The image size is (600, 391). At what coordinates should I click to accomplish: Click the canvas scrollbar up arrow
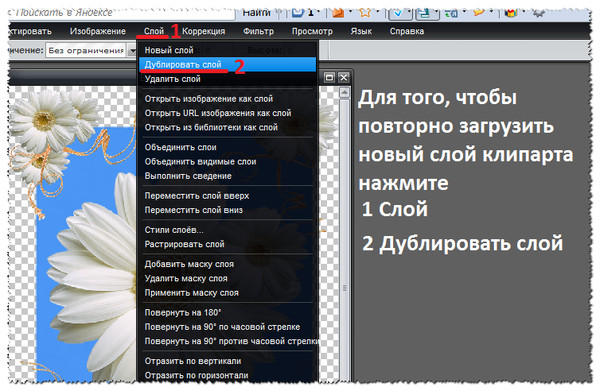(344, 92)
